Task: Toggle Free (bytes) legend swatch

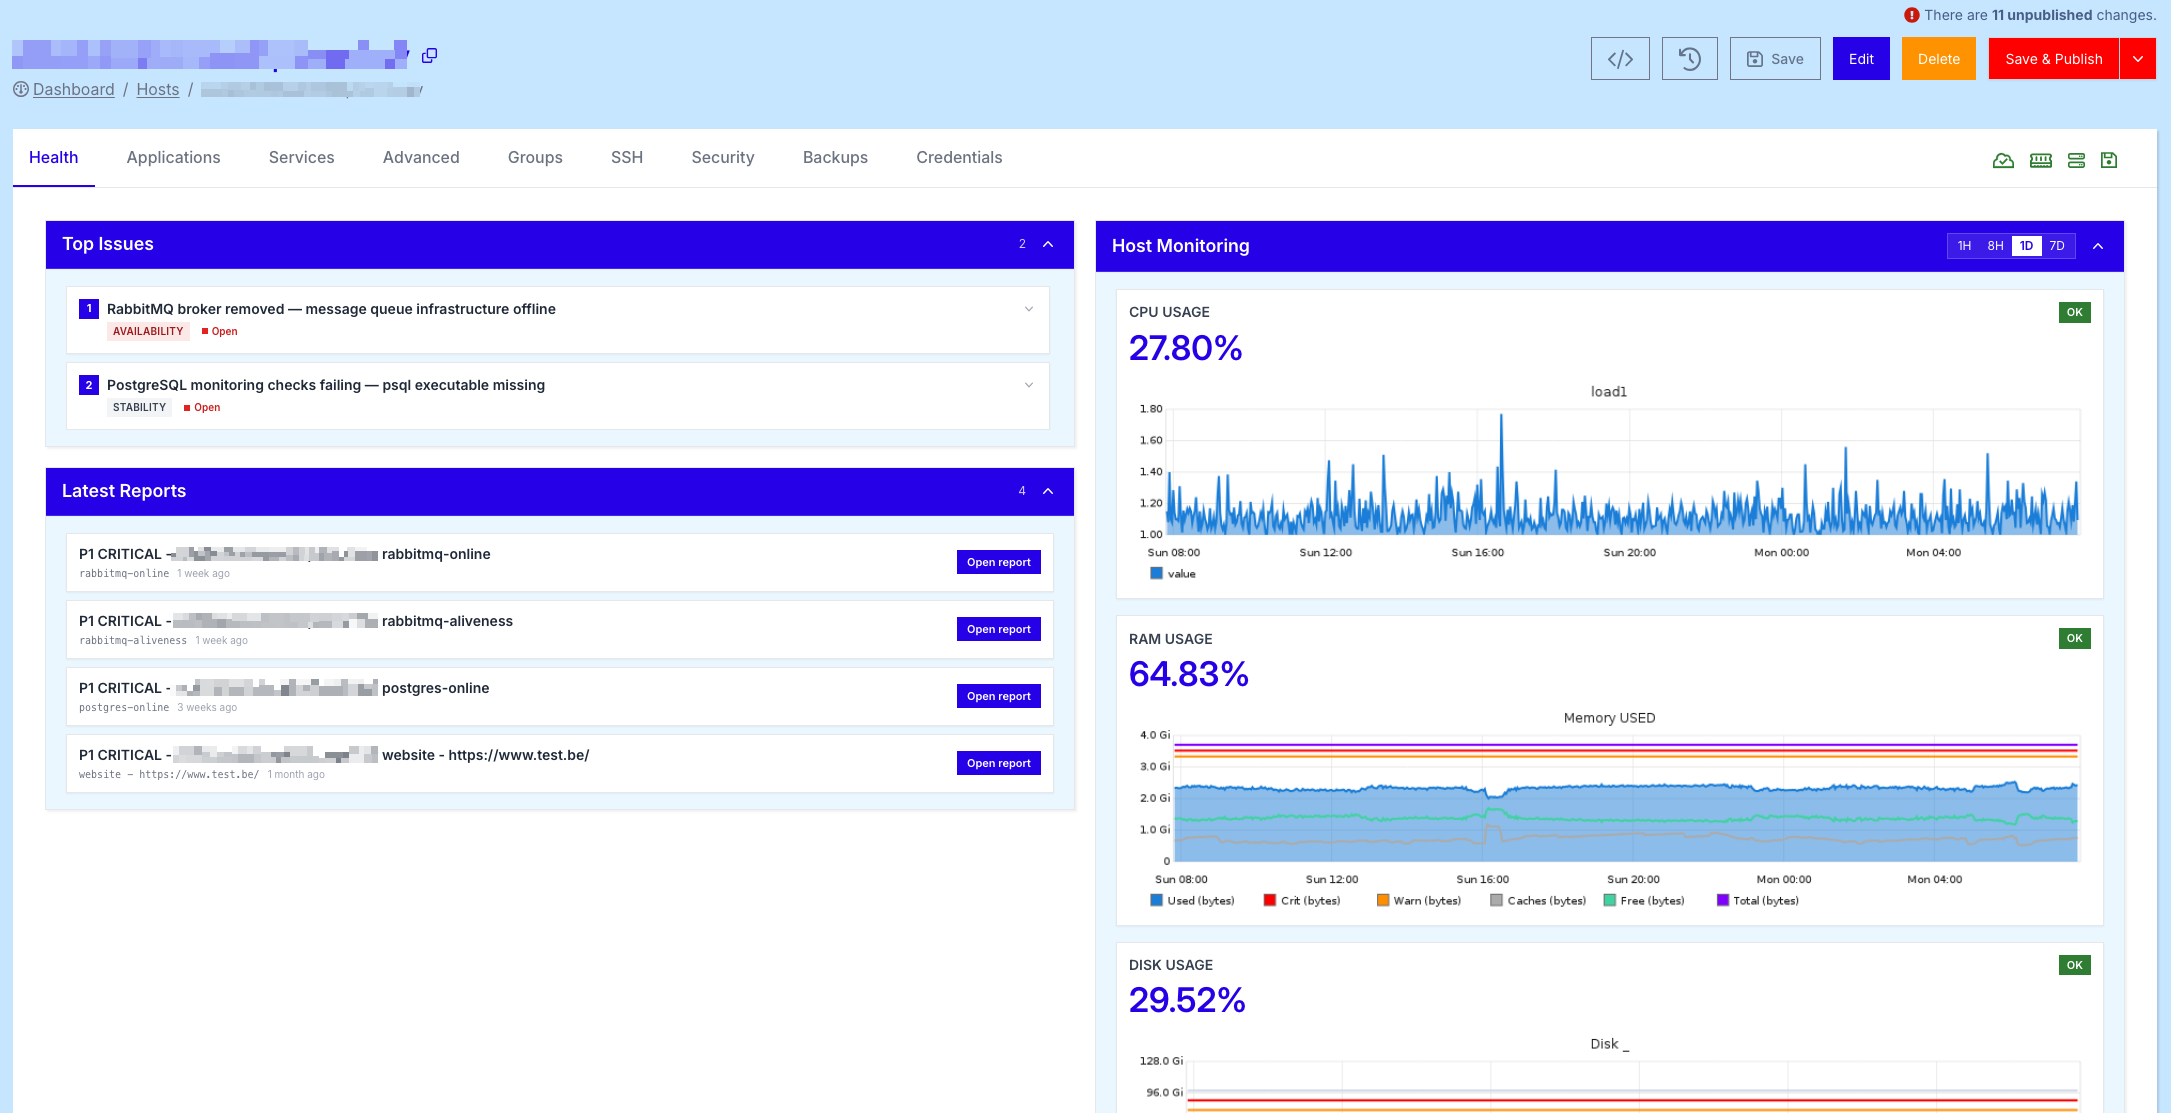Action: pos(1610,901)
